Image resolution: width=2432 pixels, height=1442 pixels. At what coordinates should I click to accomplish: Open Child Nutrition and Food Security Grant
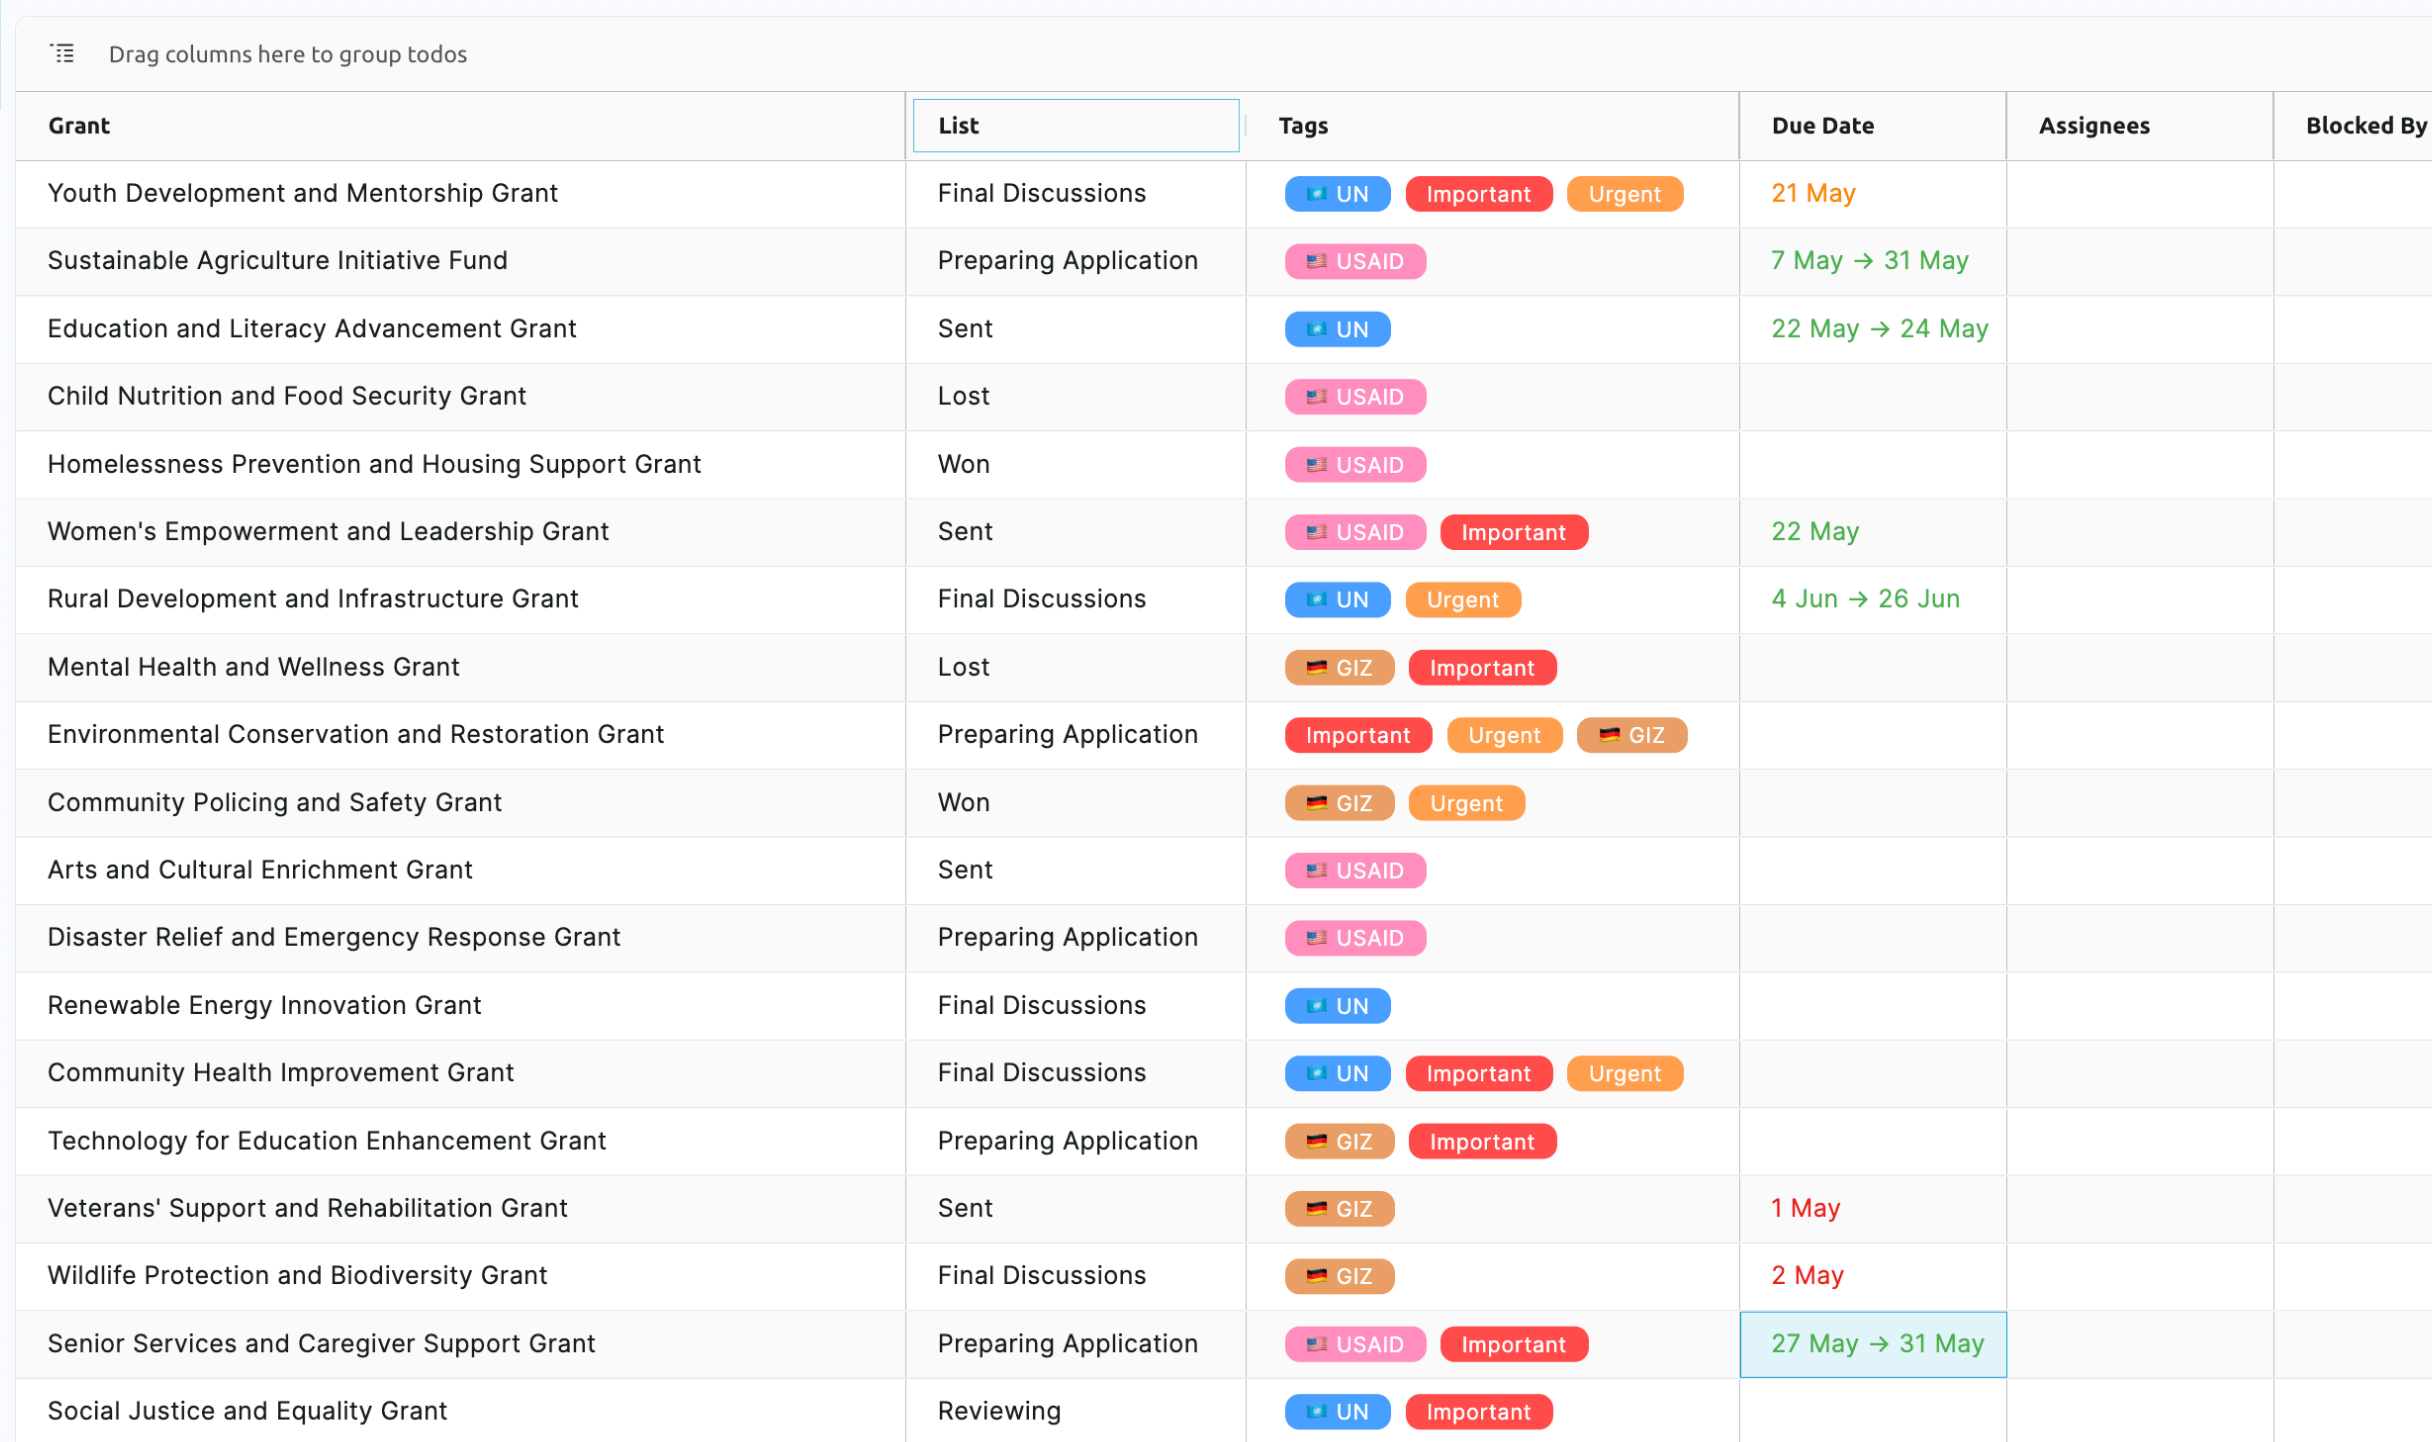pos(286,396)
